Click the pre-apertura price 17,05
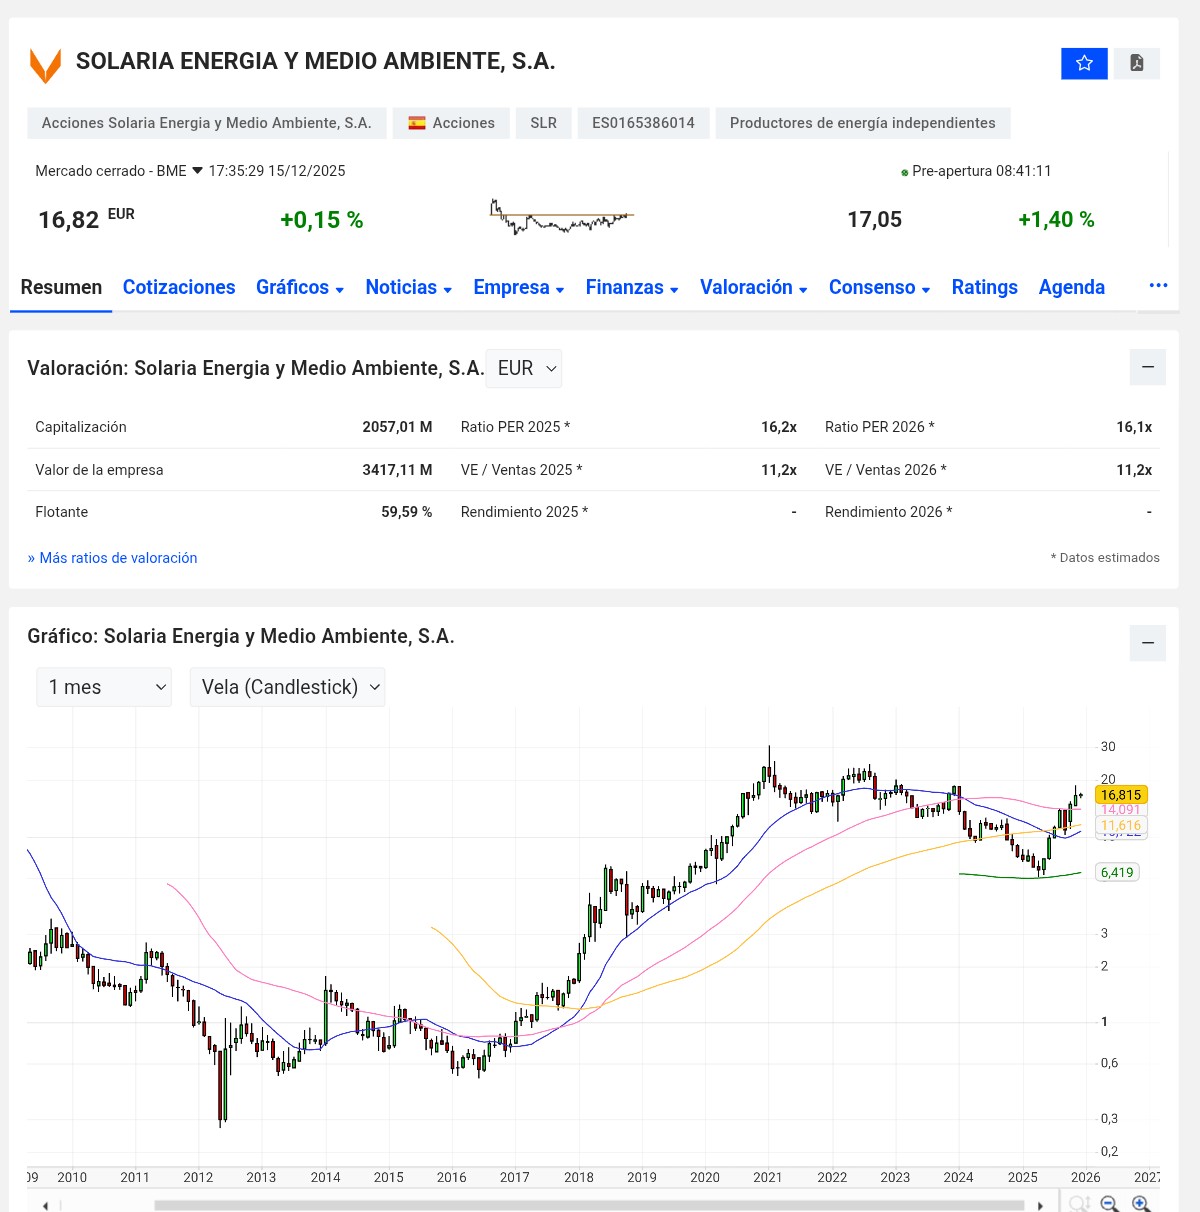Screen dimensions: 1200x1212 874,220
